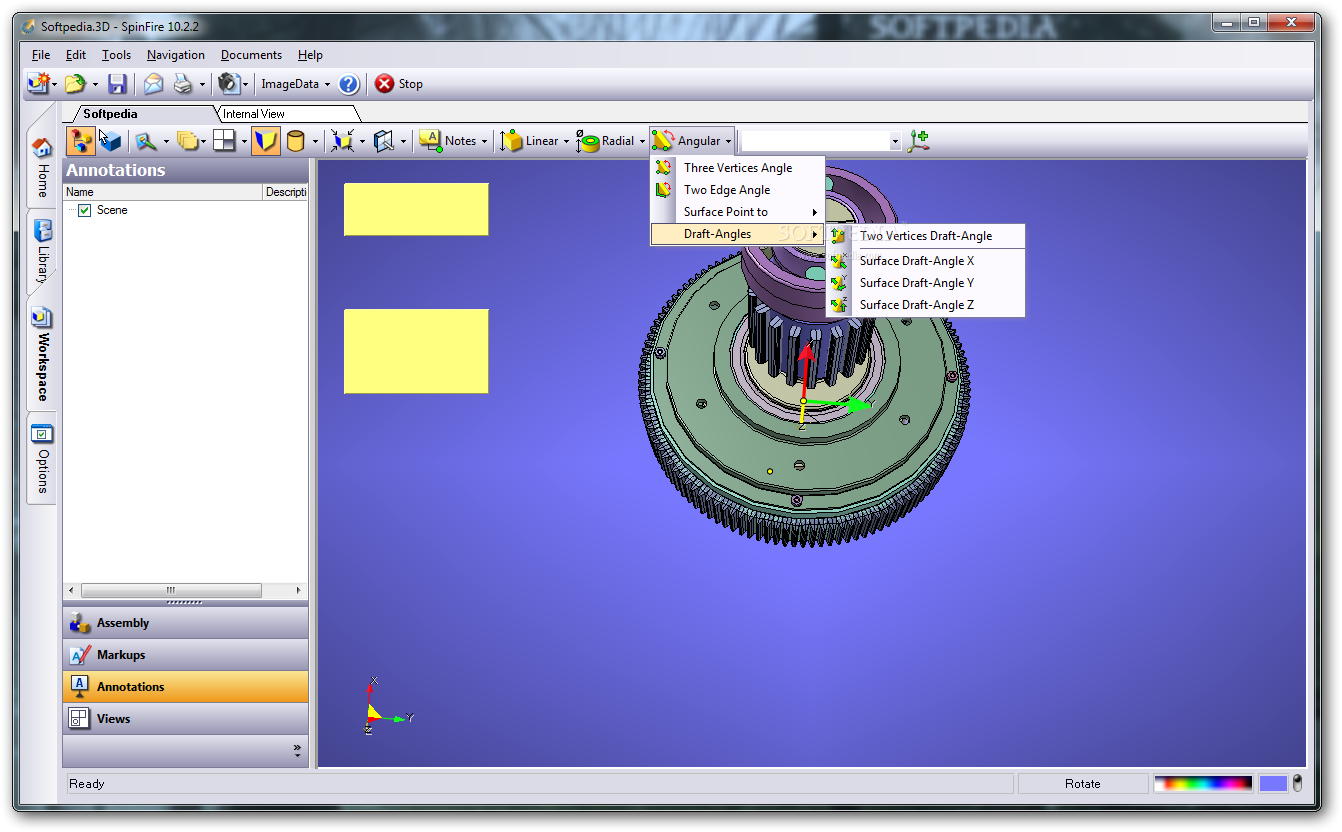Click the cross-section box icon
Screen dimensions: 1342x832
(384, 141)
